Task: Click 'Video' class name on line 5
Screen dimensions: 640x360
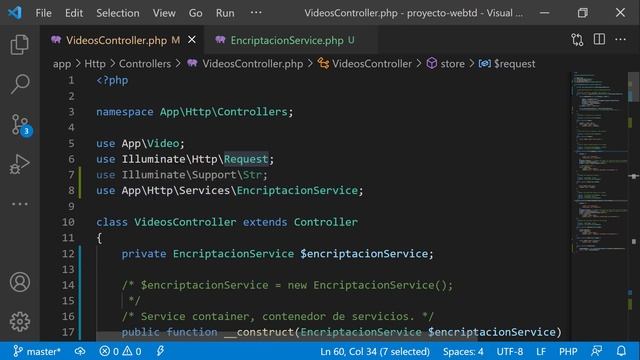Action: [x=163, y=143]
